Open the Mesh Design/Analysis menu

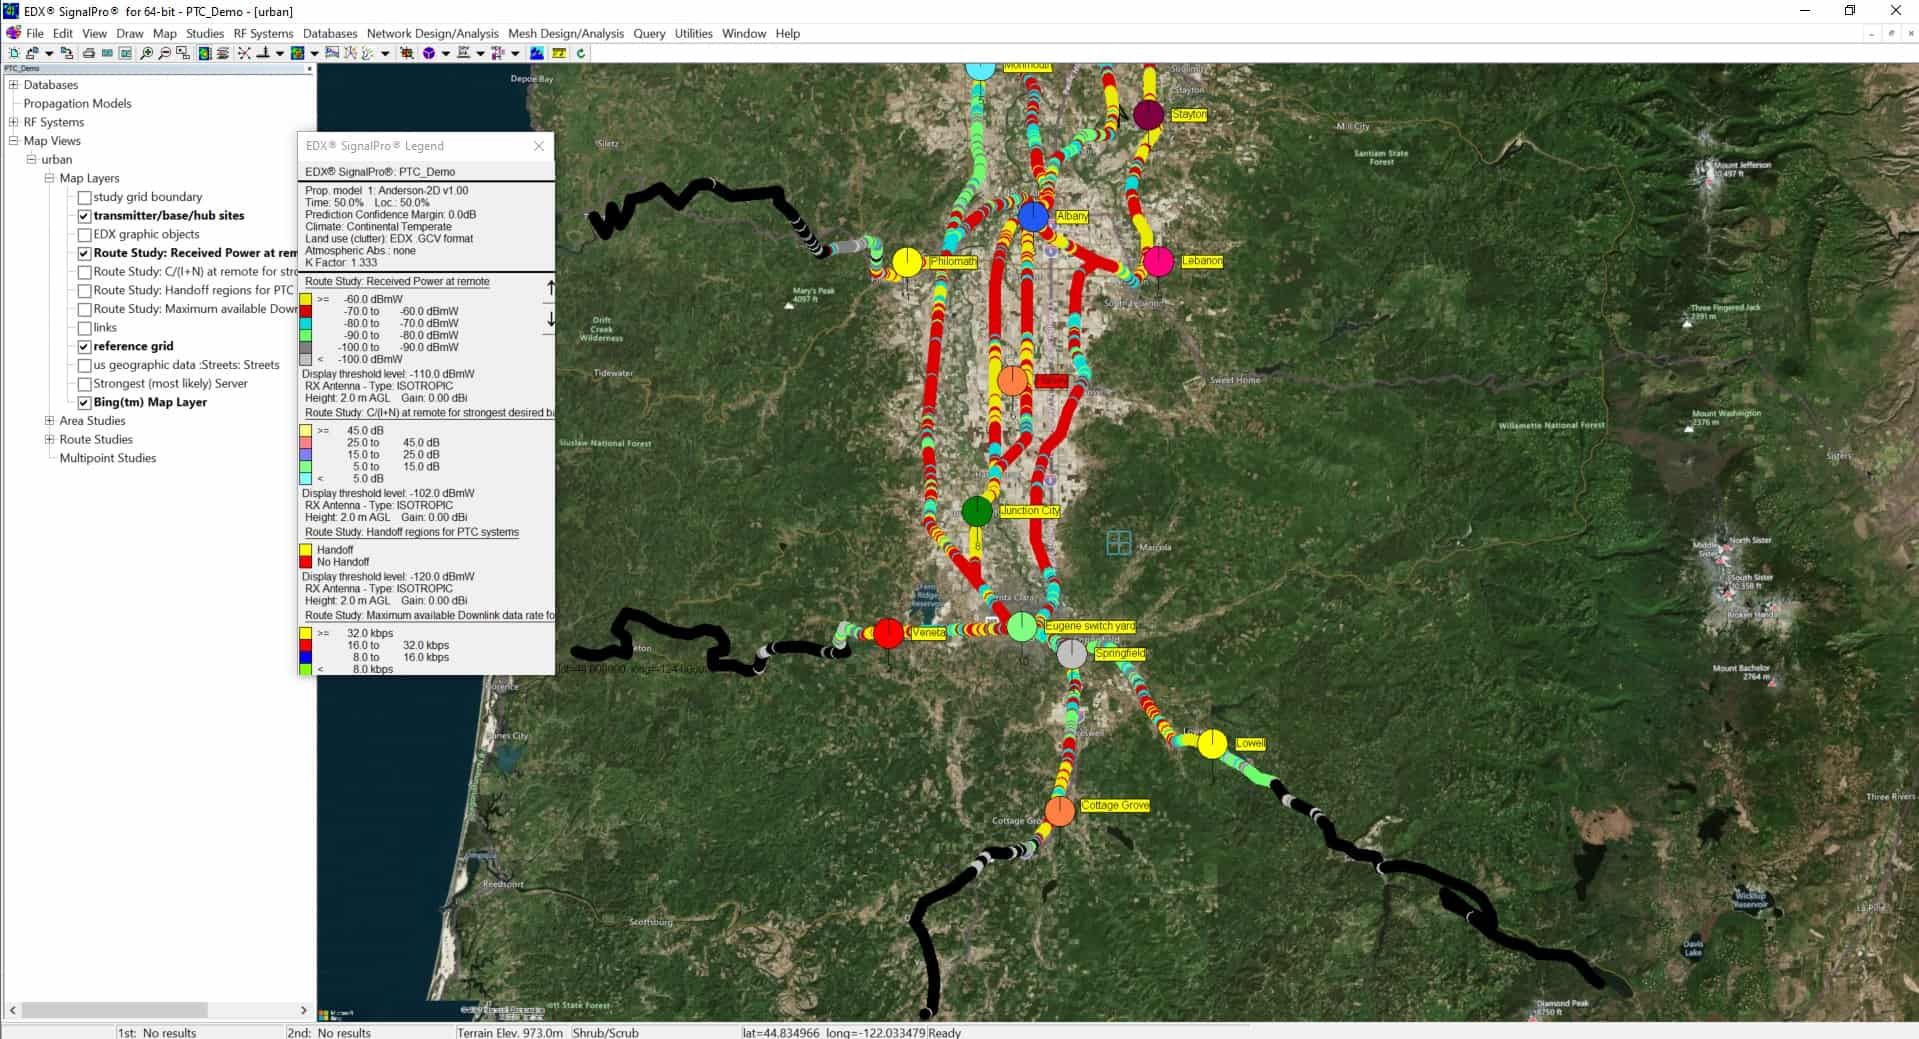pyautogui.click(x=565, y=33)
